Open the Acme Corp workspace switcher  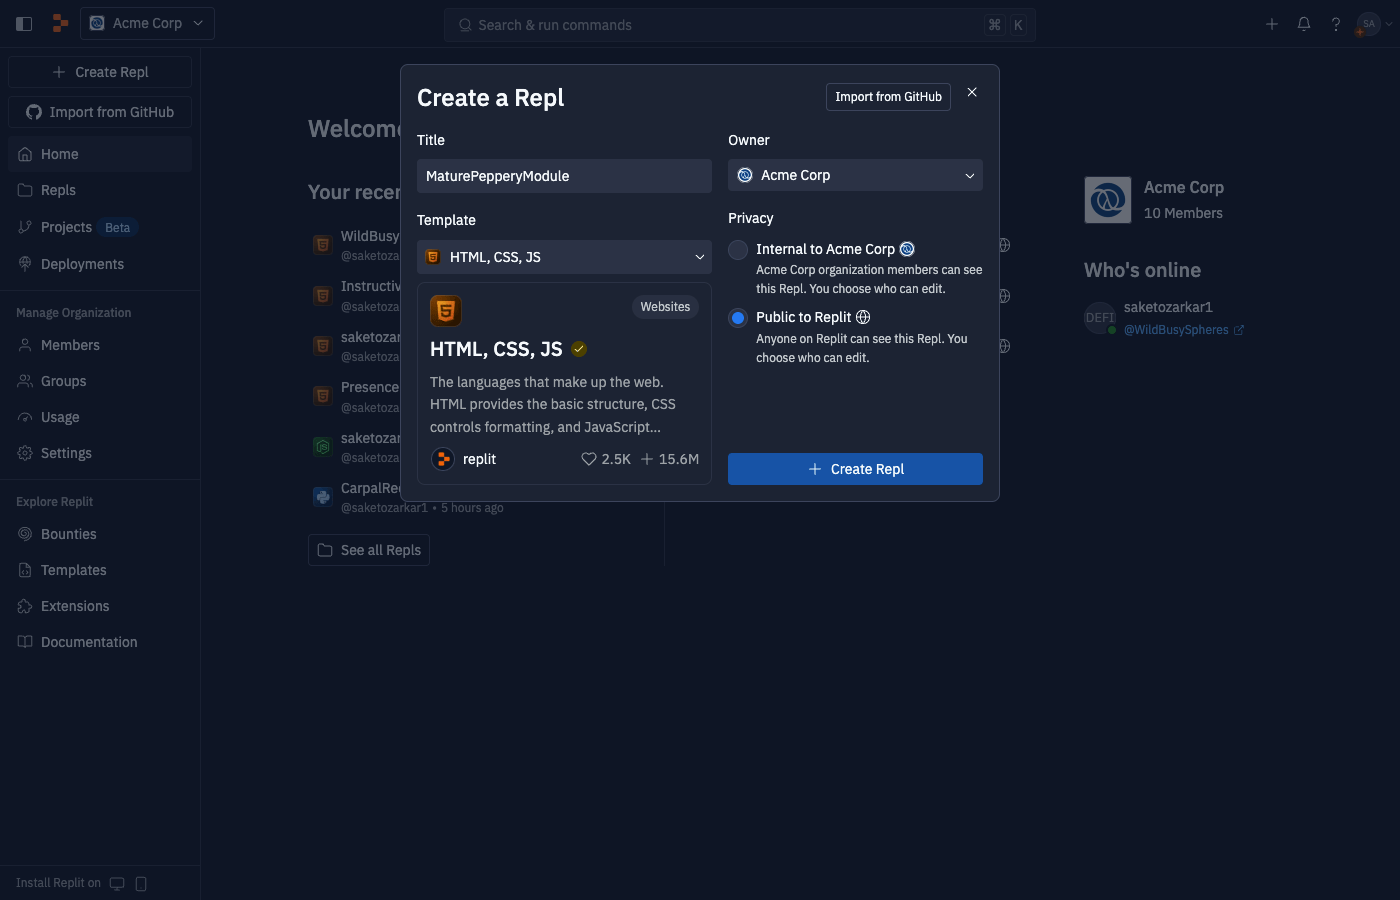[x=147, y=23]
